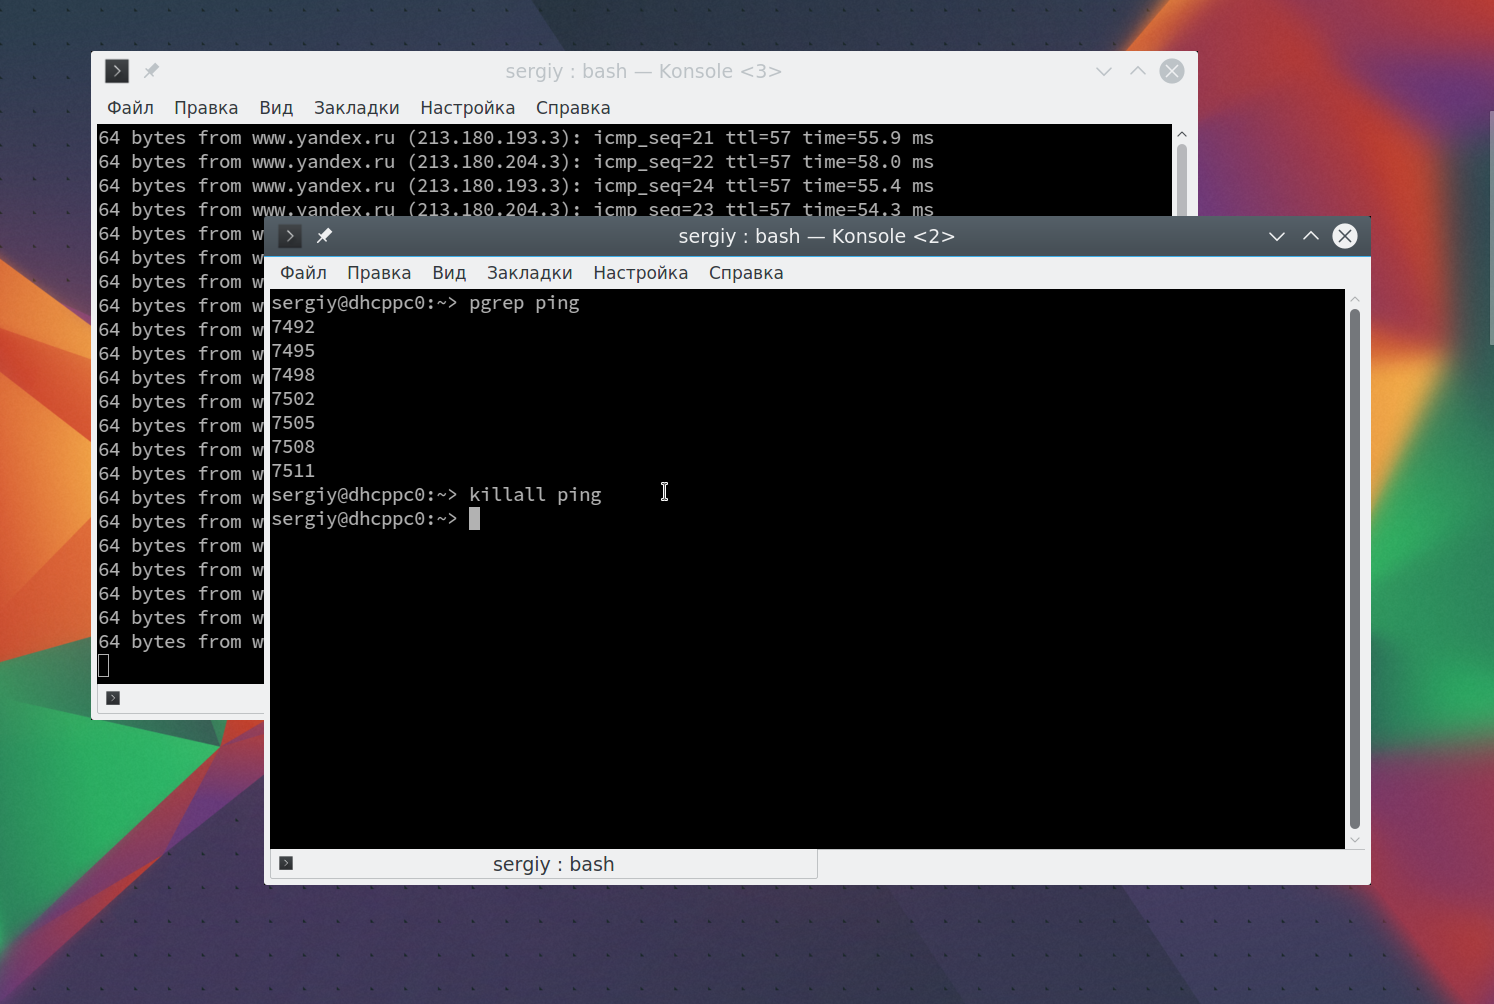Toggle the pin icon in Konsole <2> titlebar
The height and width of the screenshot is (1004, 1494).
coord(324,236)
